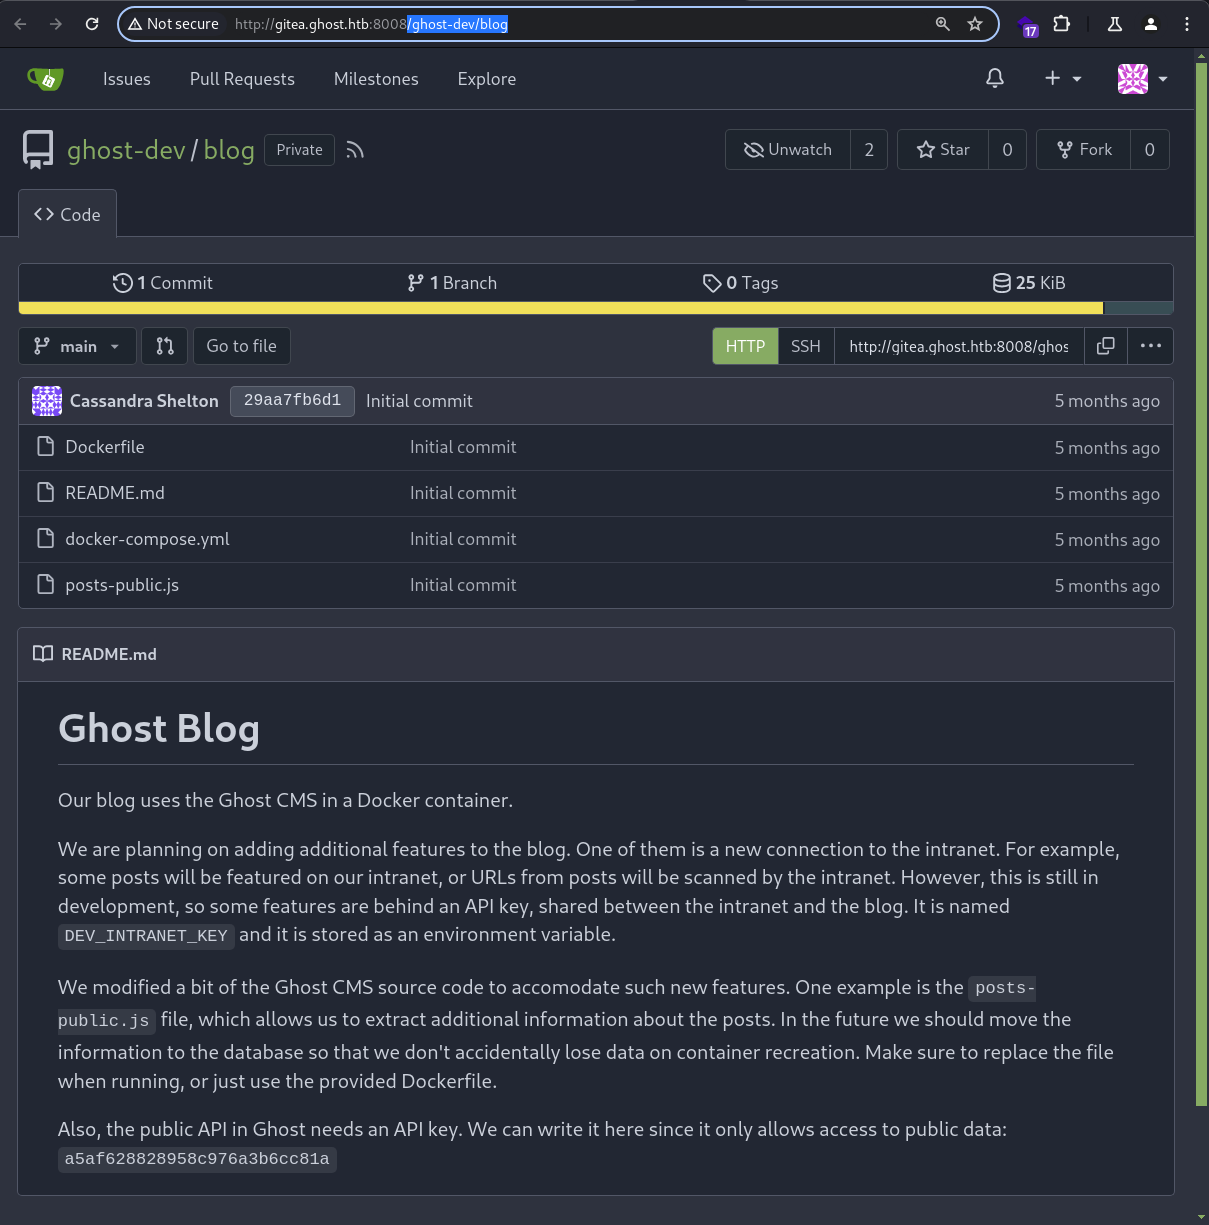Click the forks count 0
This screenshot has height=1225, width=1209.
(1150, 150)
